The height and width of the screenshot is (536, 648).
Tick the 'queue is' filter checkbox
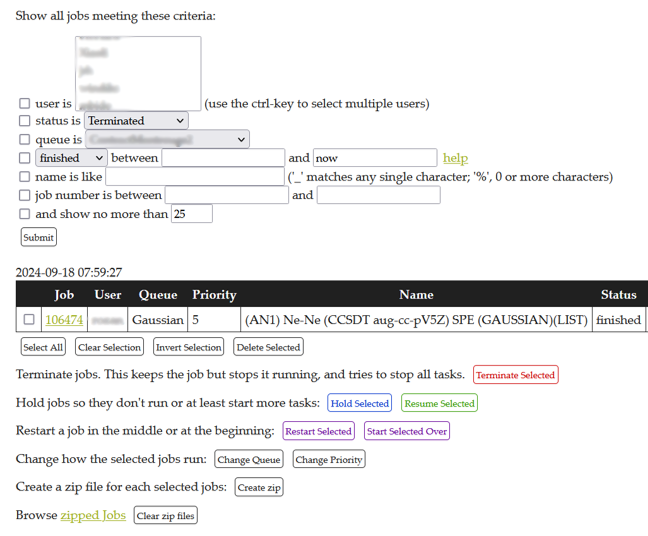click(25, 140)
